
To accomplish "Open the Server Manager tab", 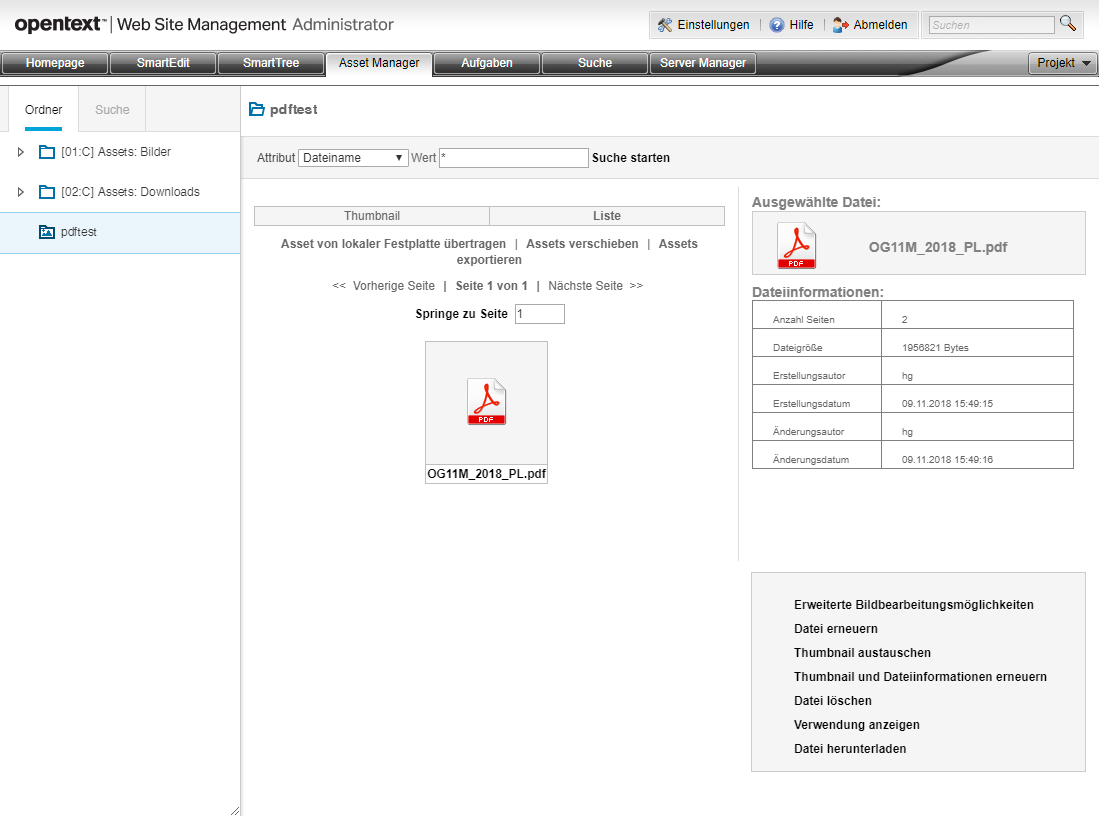I will click(x=702, y=63).
